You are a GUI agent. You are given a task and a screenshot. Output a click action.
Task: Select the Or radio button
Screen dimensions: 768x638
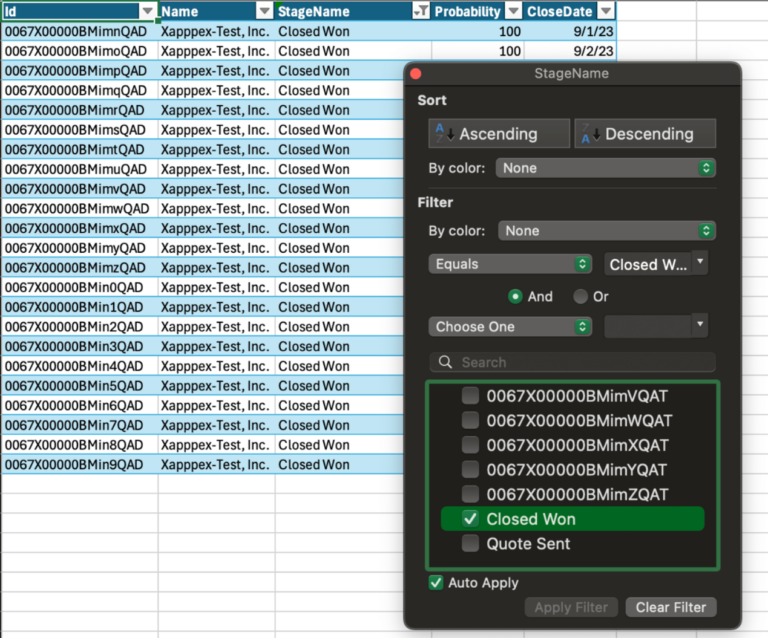coord(580,297)
